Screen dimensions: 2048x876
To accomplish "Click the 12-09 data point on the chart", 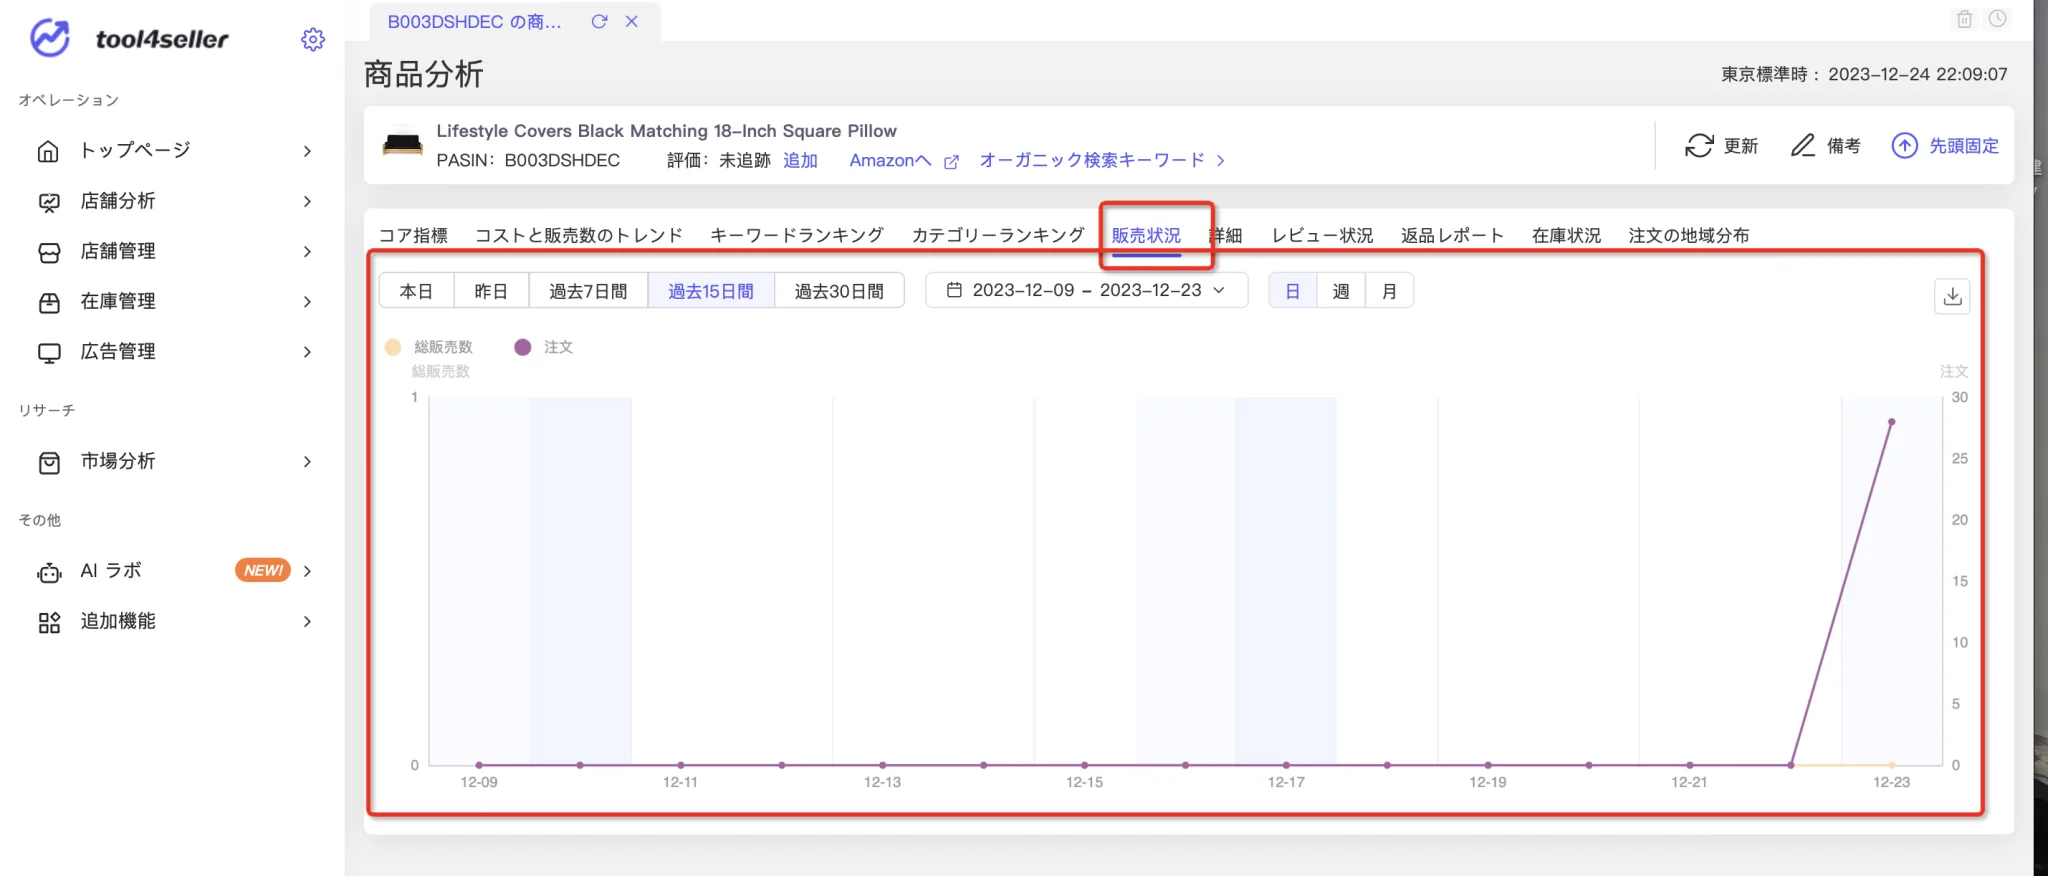I will [x=479, y=765].
